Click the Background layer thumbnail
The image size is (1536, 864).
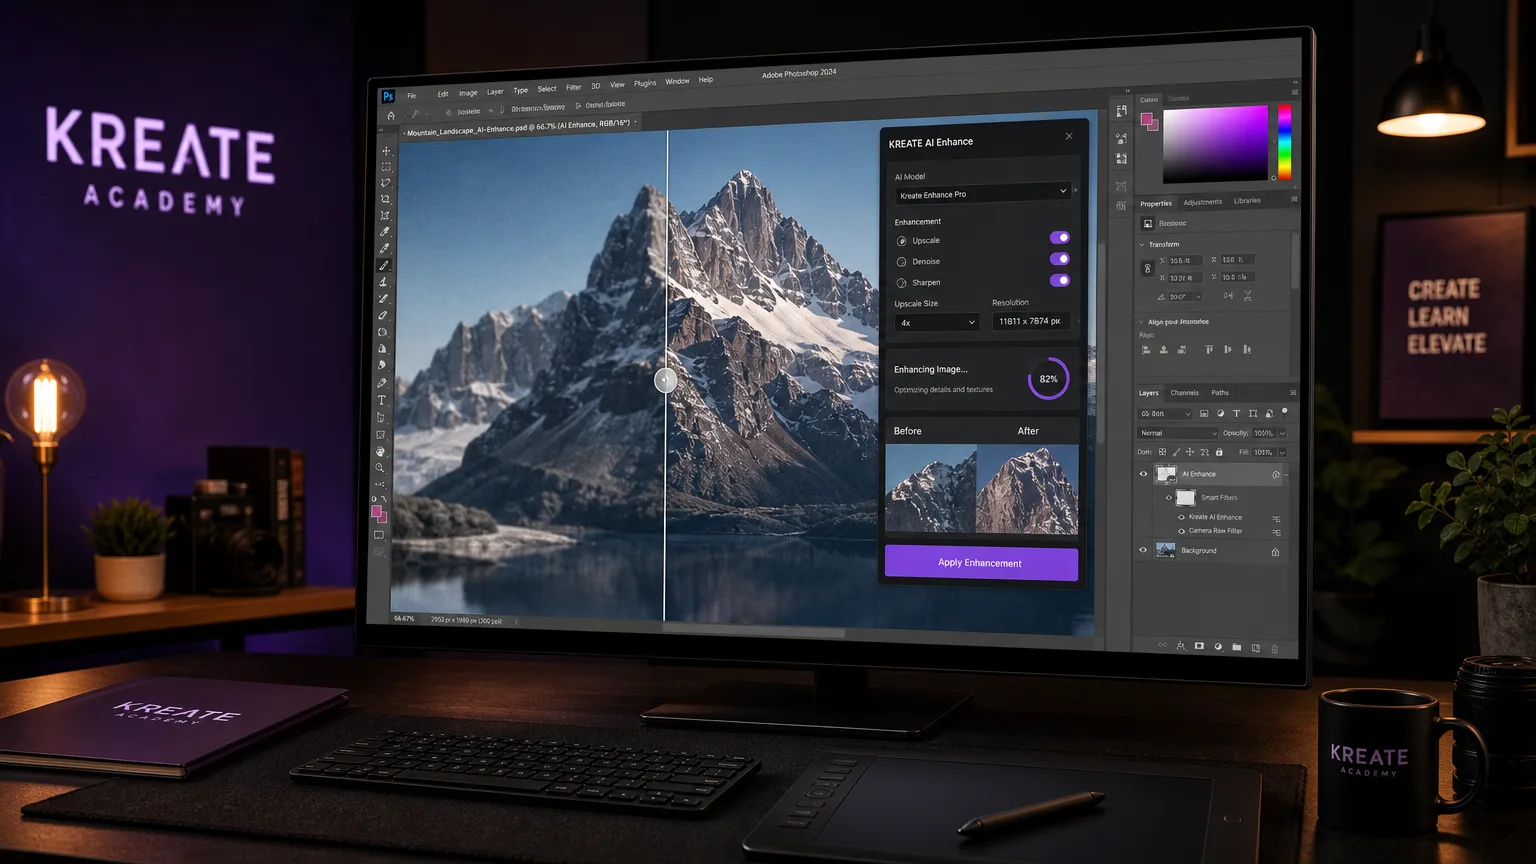point(1165,550)
